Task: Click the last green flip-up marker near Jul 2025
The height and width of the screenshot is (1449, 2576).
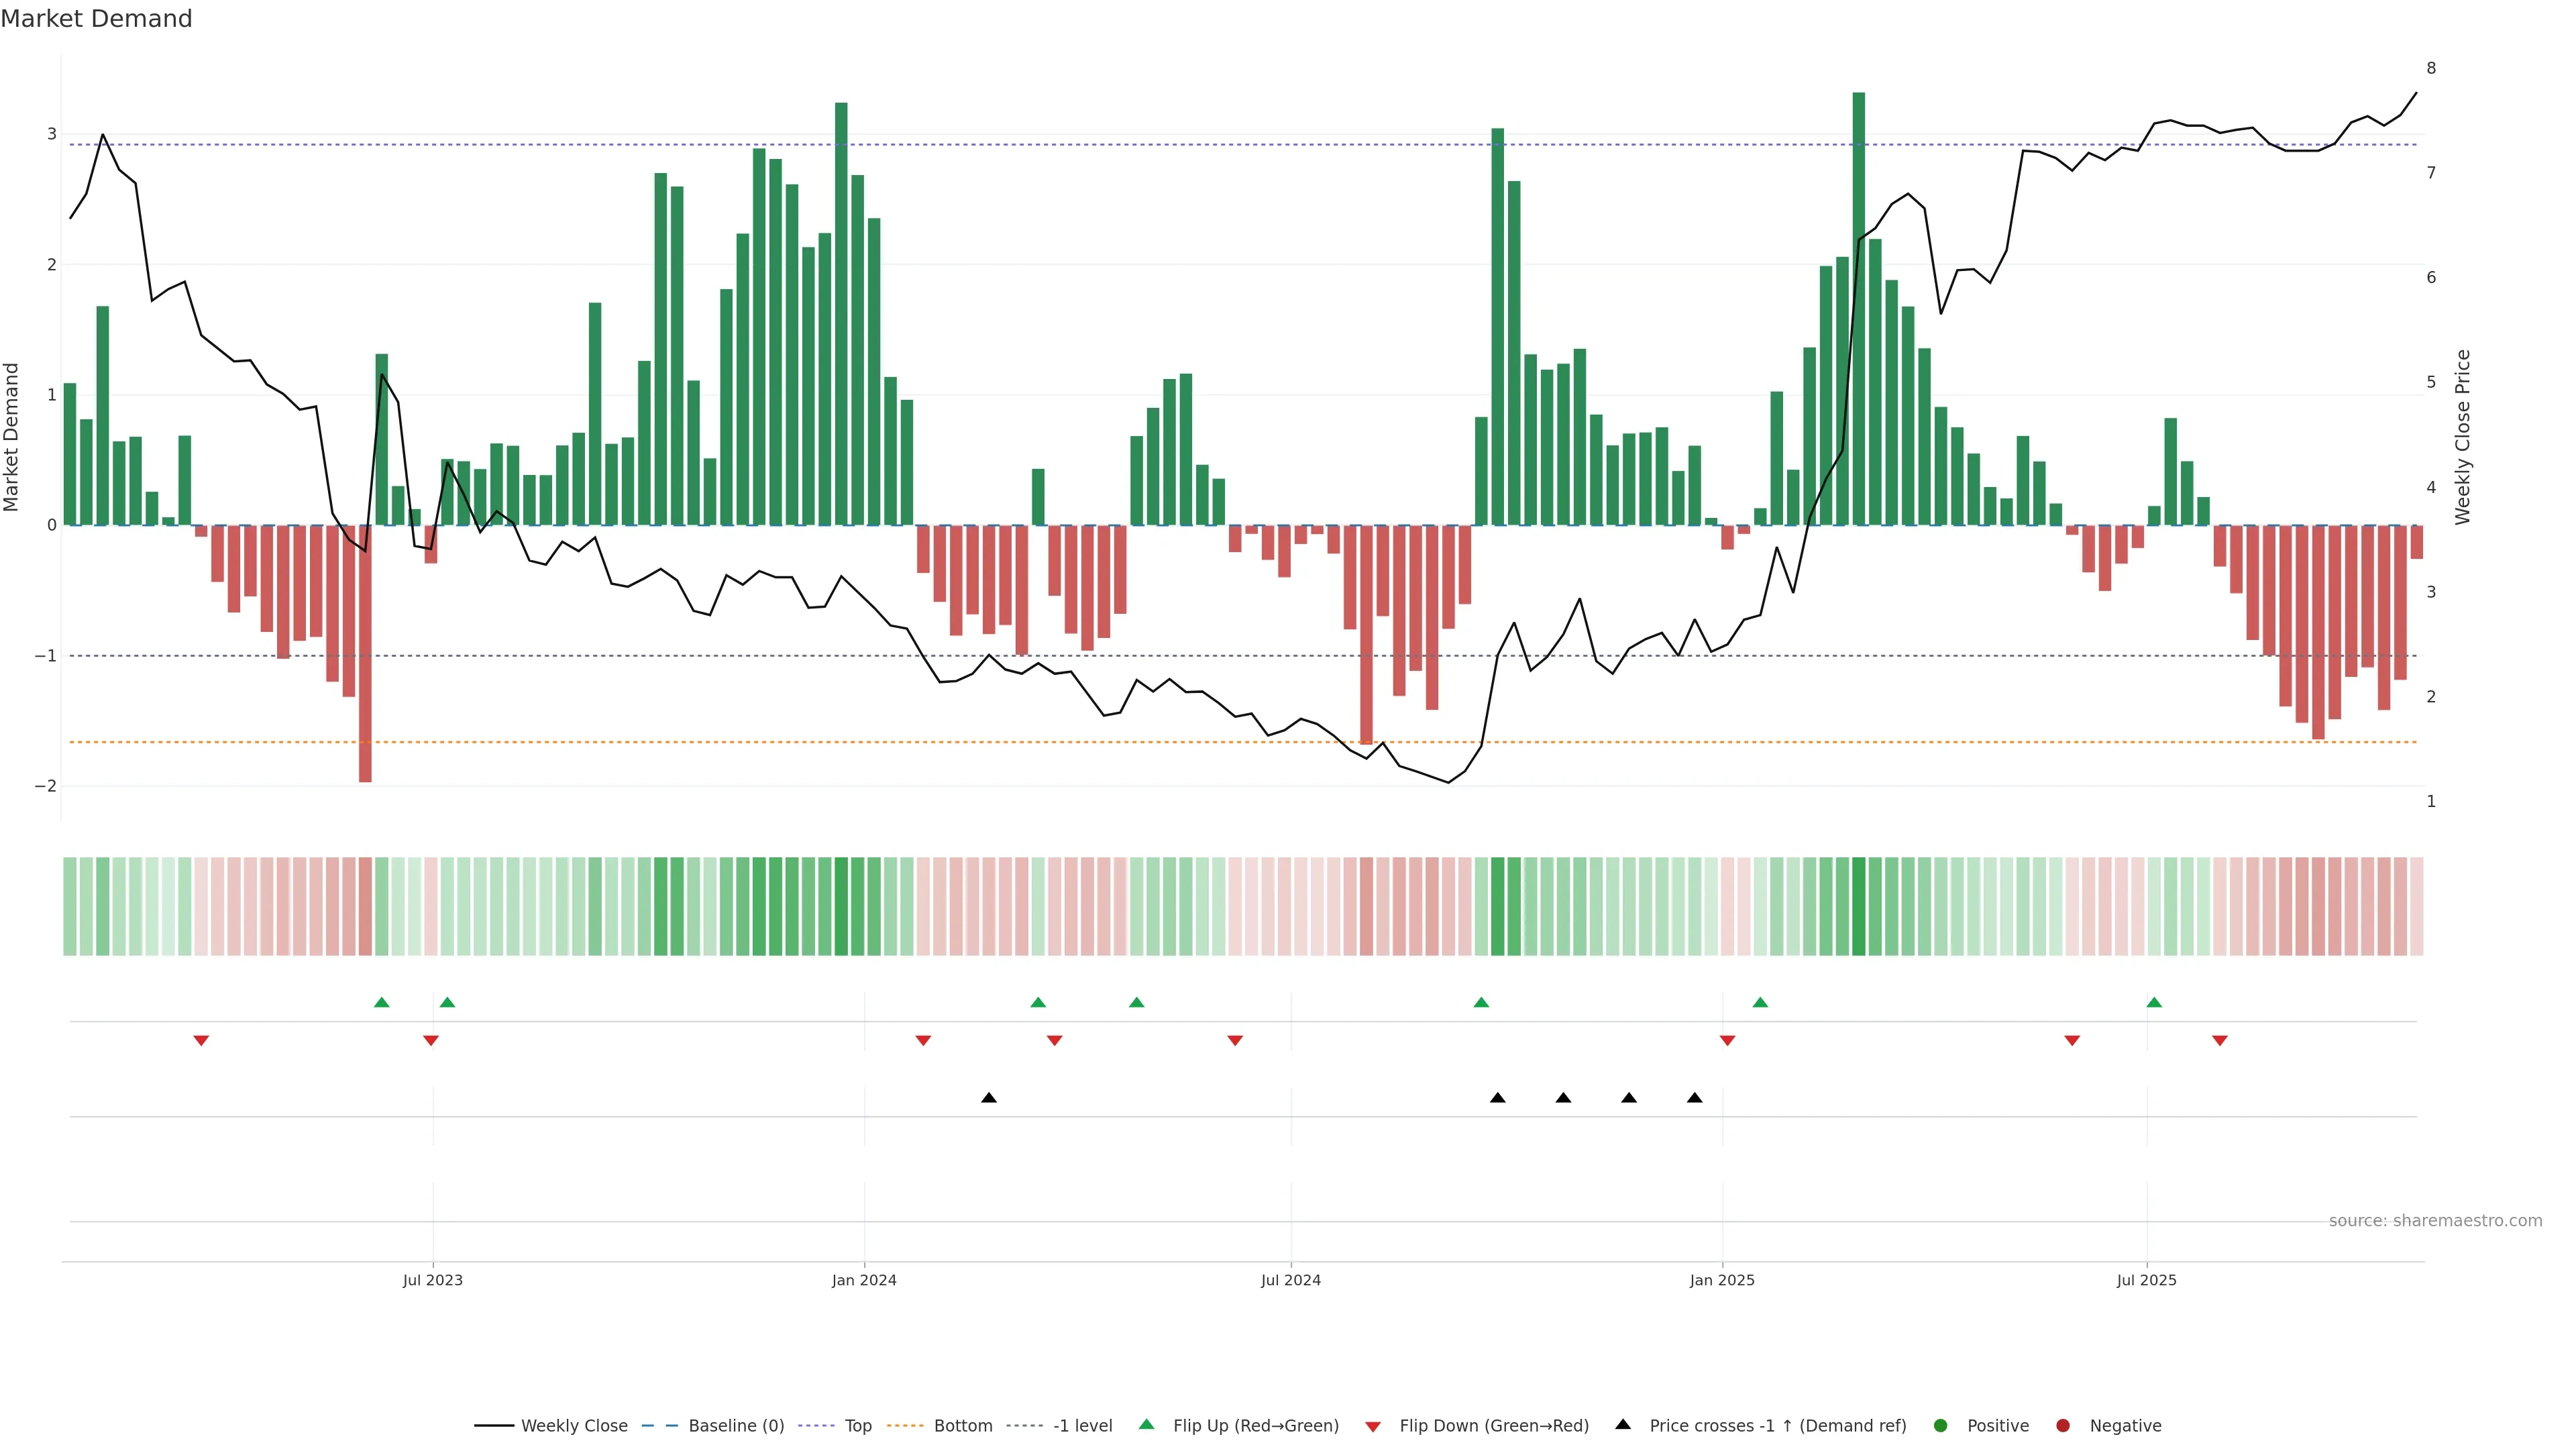Action: [2154, 1003]
